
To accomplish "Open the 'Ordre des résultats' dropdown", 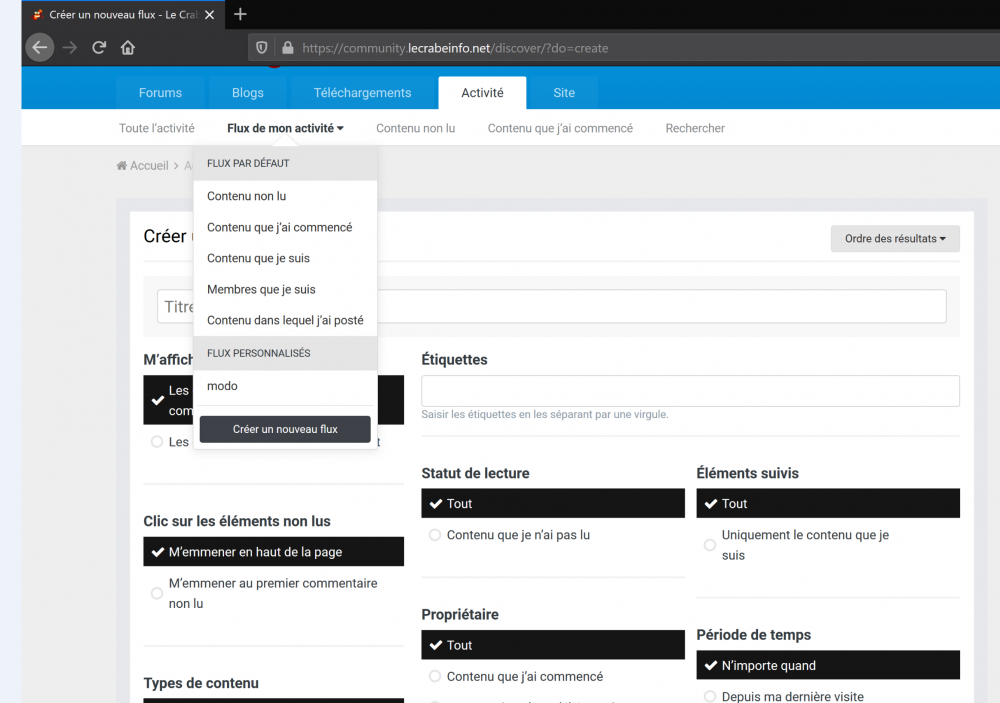I will [x=895, y=239].
